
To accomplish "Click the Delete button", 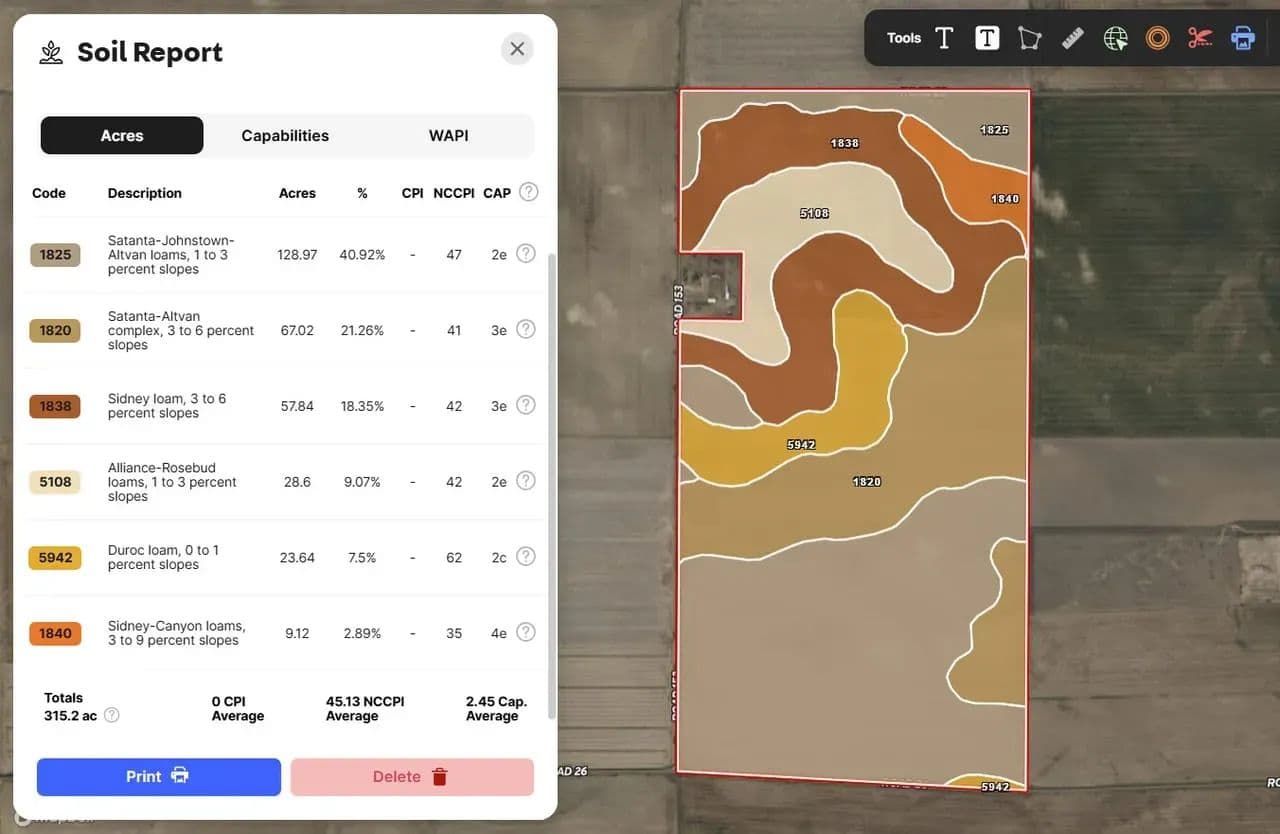I will tap(412, 777).
